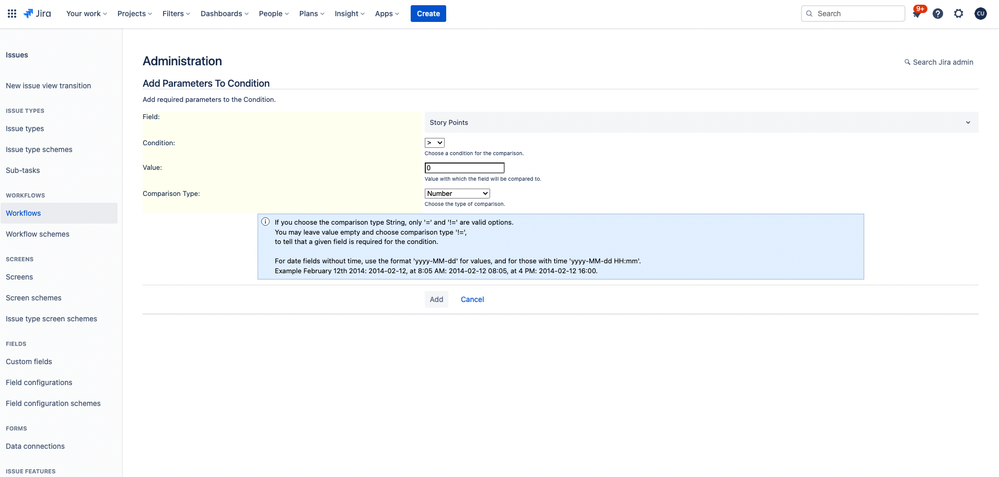The image size is (999, 477).
Task: Click the Jira logo
Action: coord(38,13)
